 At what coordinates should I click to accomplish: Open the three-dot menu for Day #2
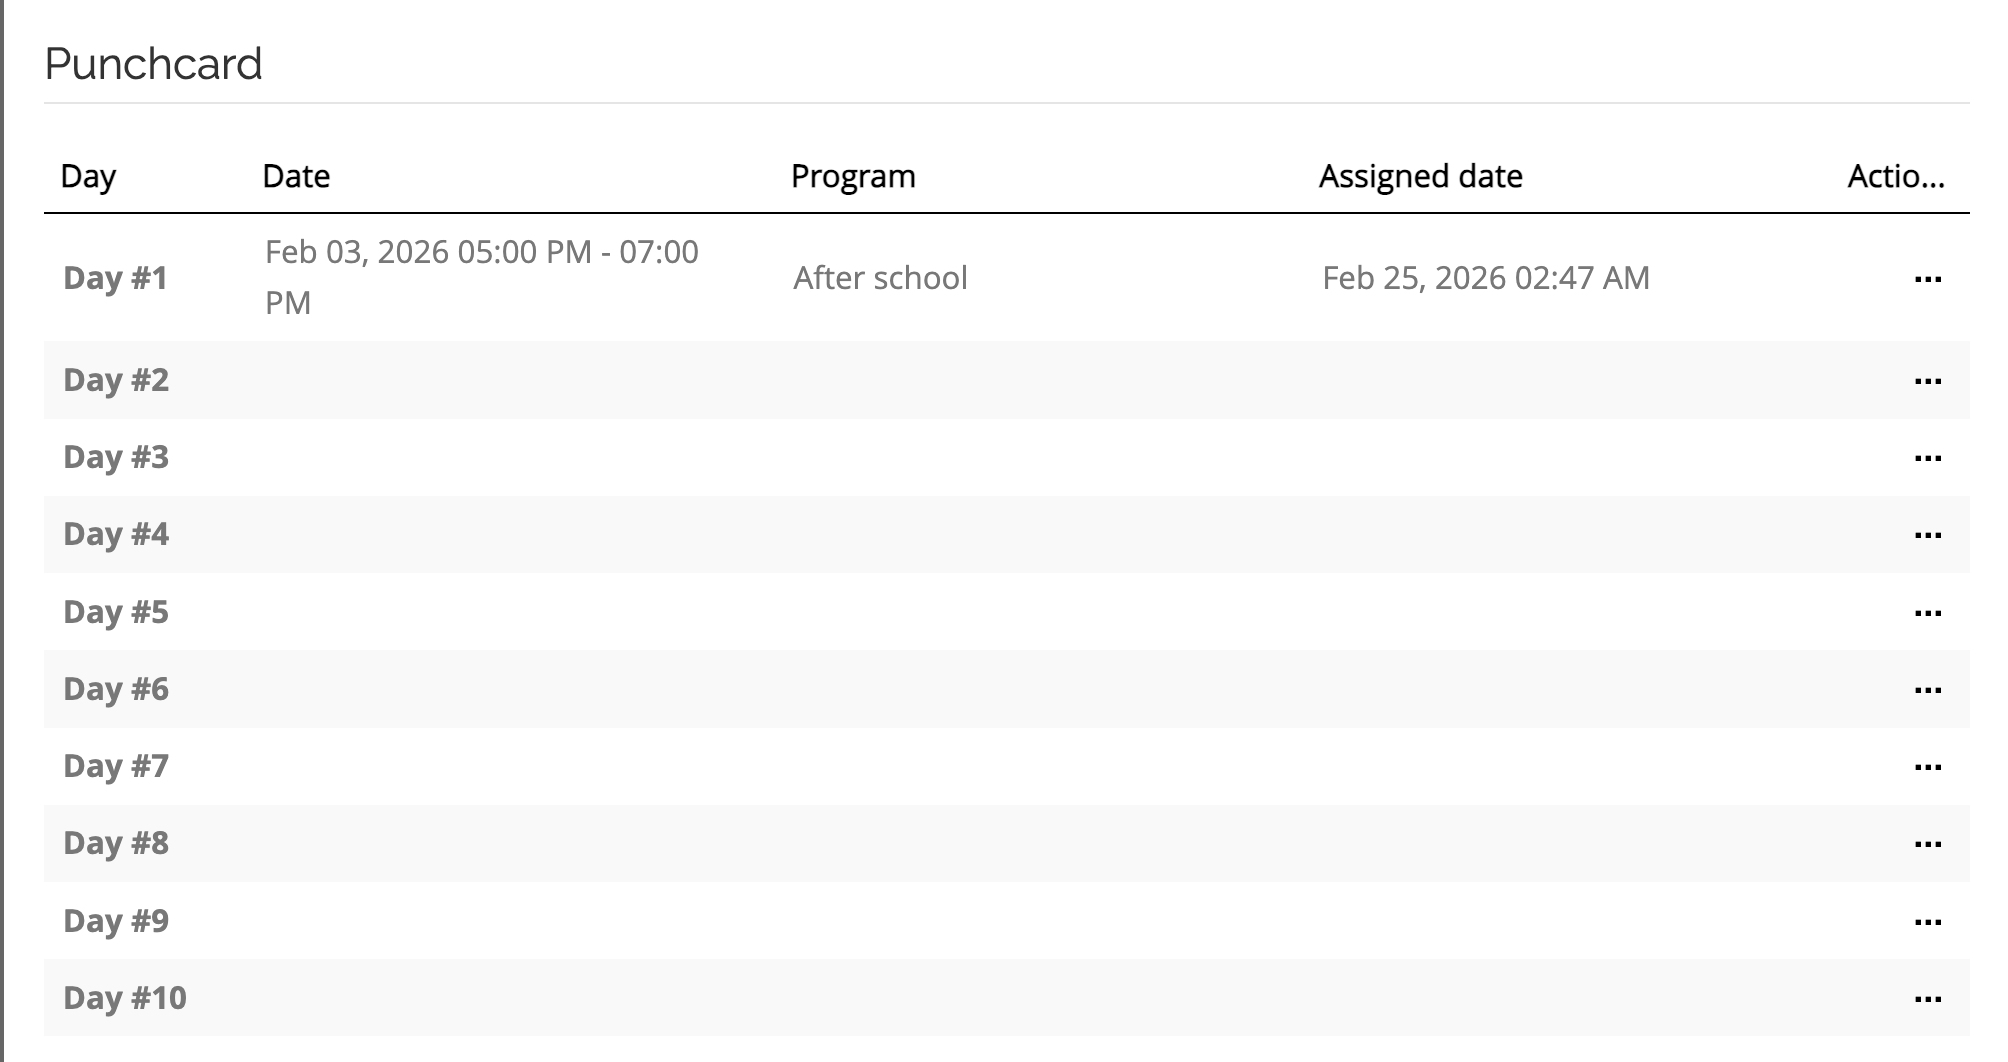pyautogui.click(x=1927, y=381)
